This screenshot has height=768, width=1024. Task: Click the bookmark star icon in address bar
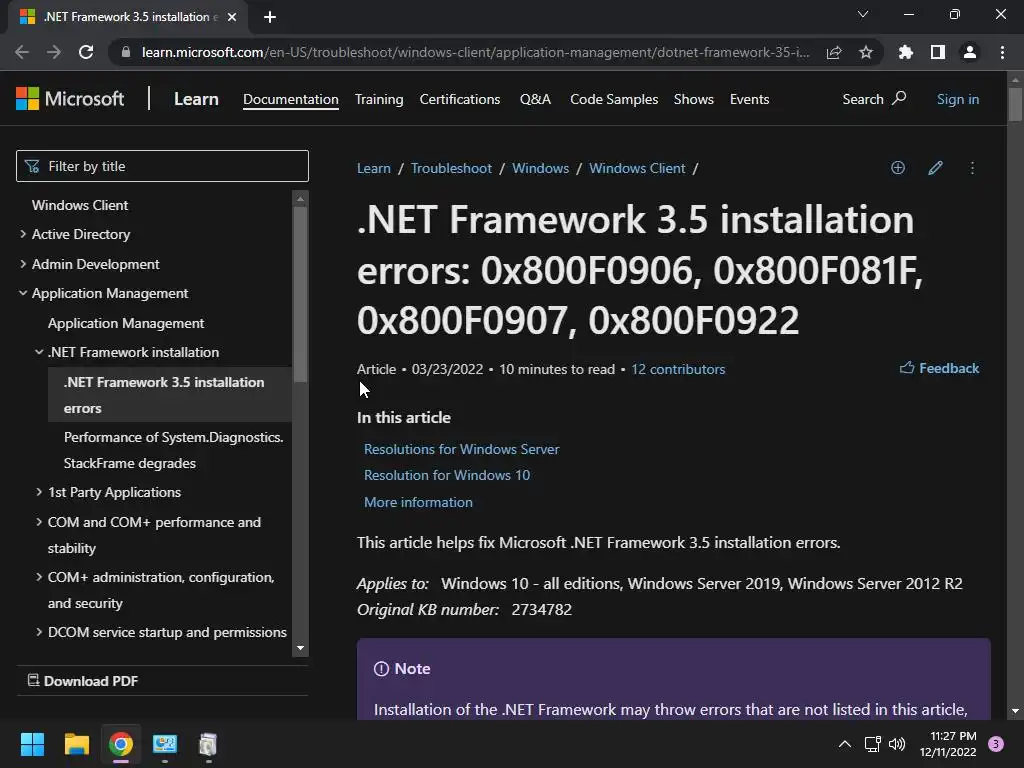865,52
